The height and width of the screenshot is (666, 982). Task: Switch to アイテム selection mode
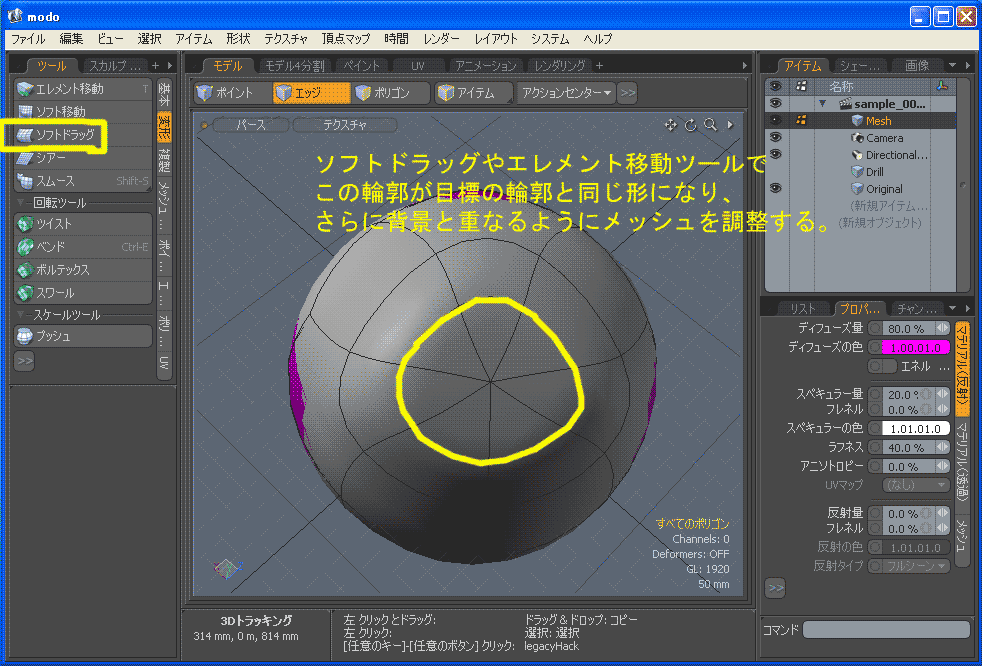pyautogui.click(x=474, y=93)
